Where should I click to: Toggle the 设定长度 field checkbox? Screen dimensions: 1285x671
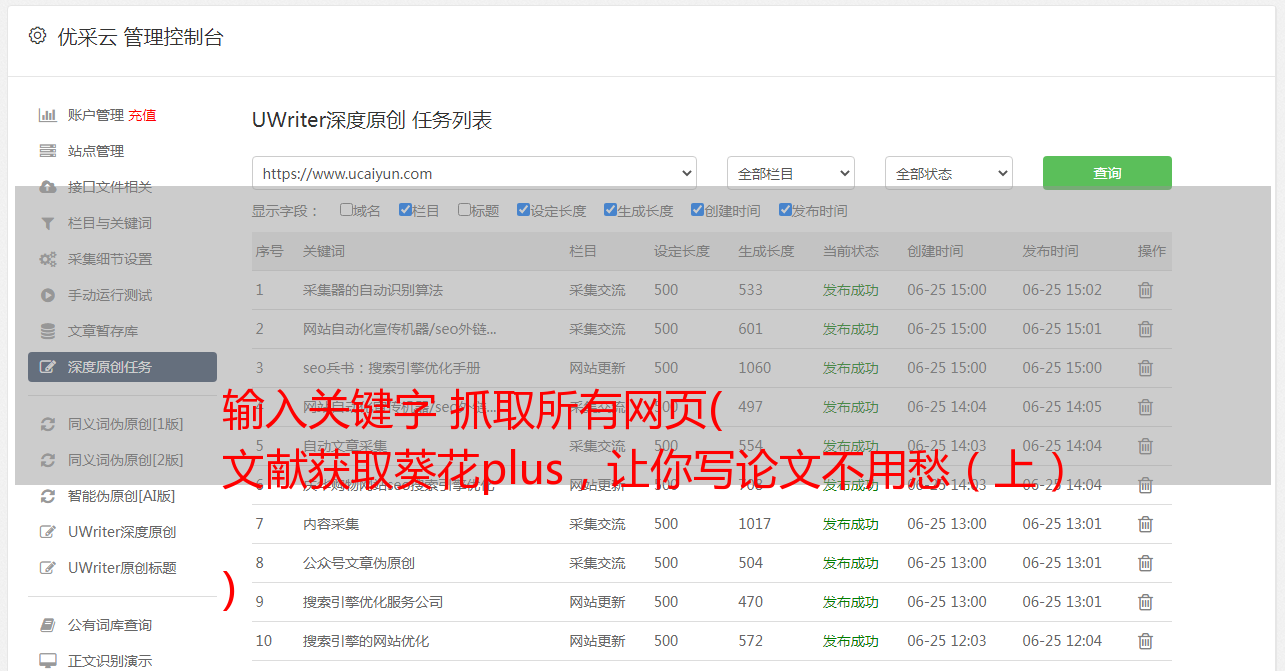(523, 210)
